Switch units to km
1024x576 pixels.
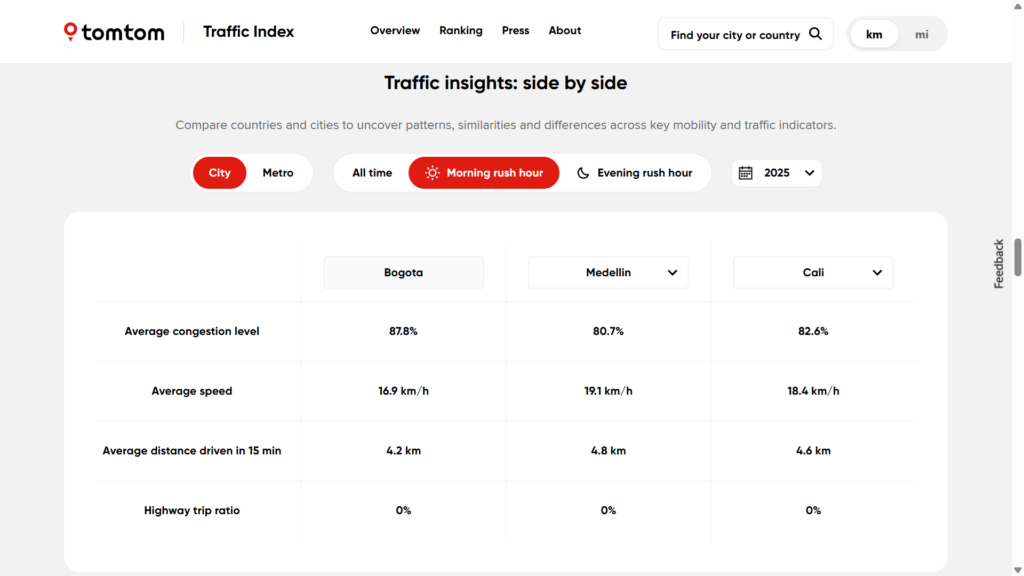pos(874,34)
